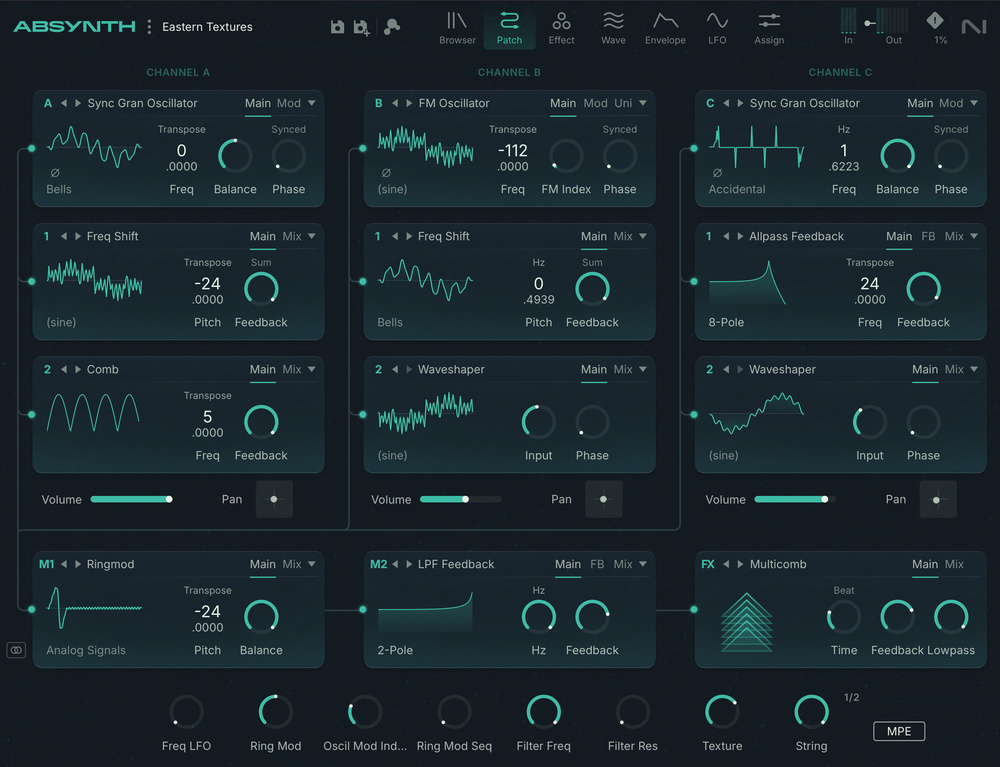Click previous arrow on Ringmod module
This screenshot has width=1000, height=767.
click(x=64, y=564)
